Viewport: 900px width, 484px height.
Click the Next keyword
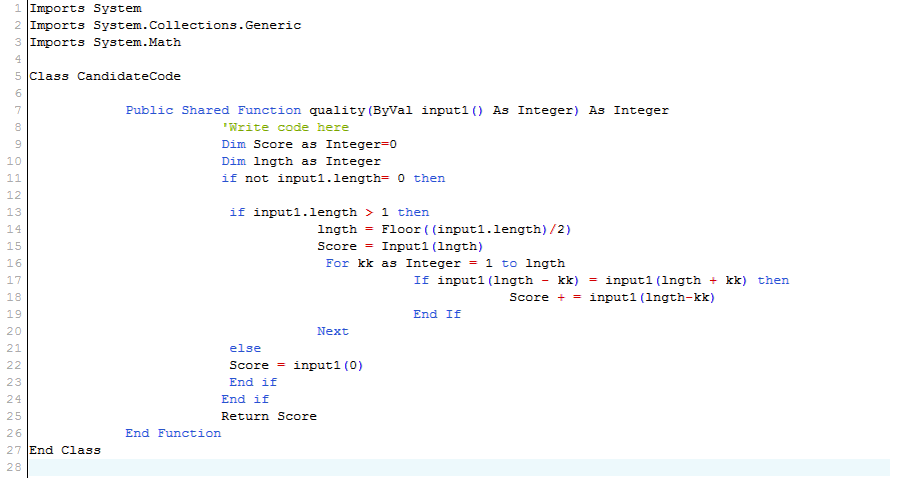pyautogui.click(x=333, y=331)
